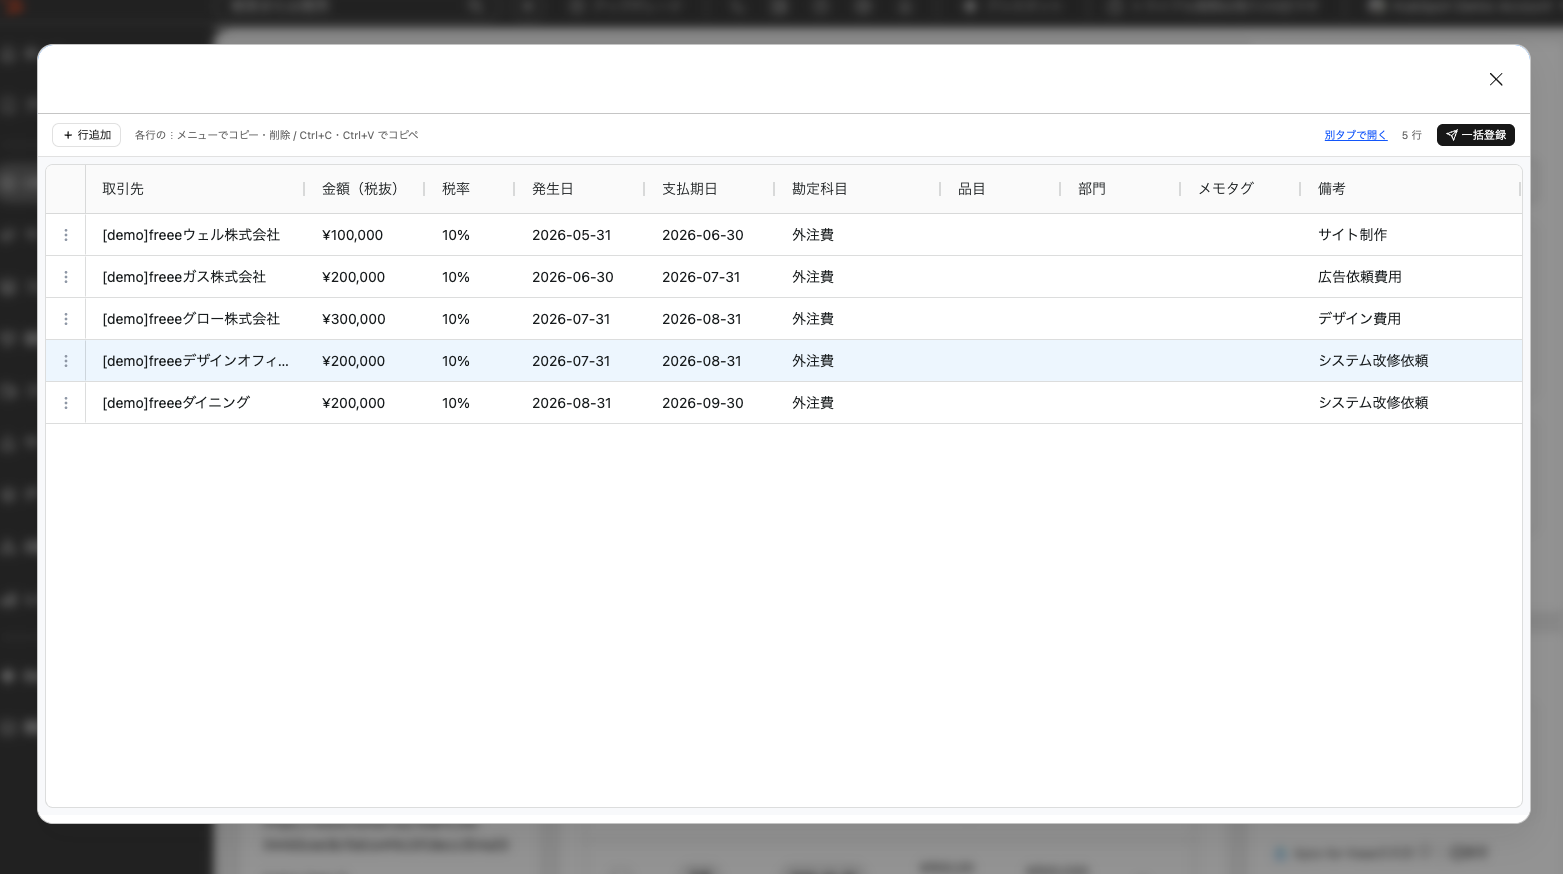Image resolution: width=1563 pixels, height=874 pixels.
Task: Select the [demo]freeeガス株式会社 cell
Action: click(195, 277)
